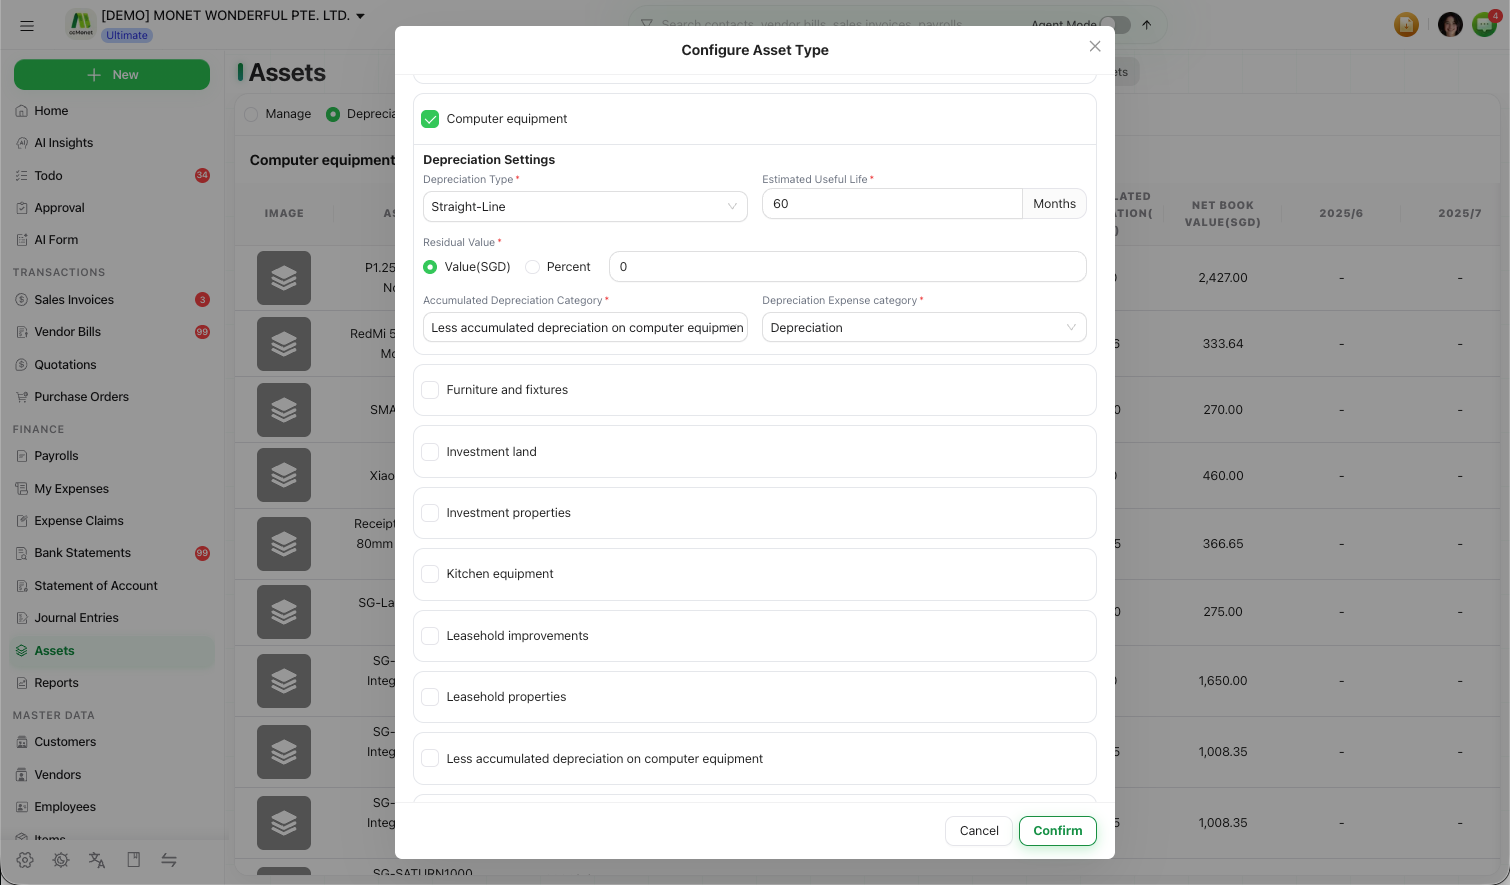Click the Todo list icon
Viewport: 1510px width, 885px height.
[22, 176]
